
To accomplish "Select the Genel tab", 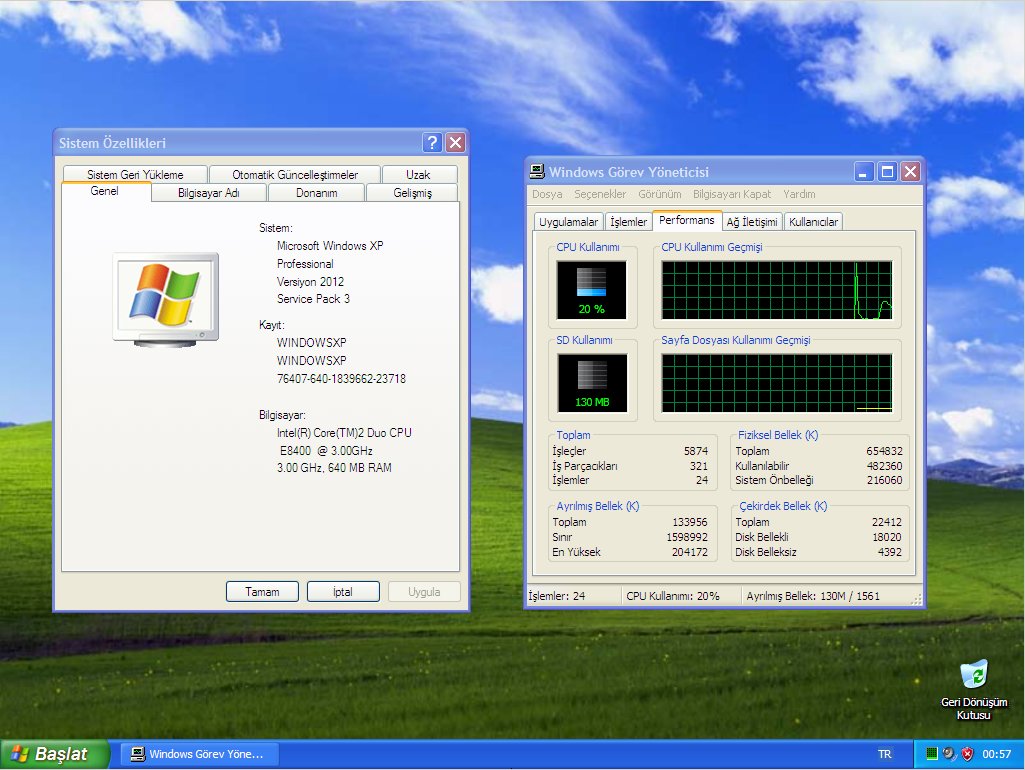I will [x=105, y=191].
